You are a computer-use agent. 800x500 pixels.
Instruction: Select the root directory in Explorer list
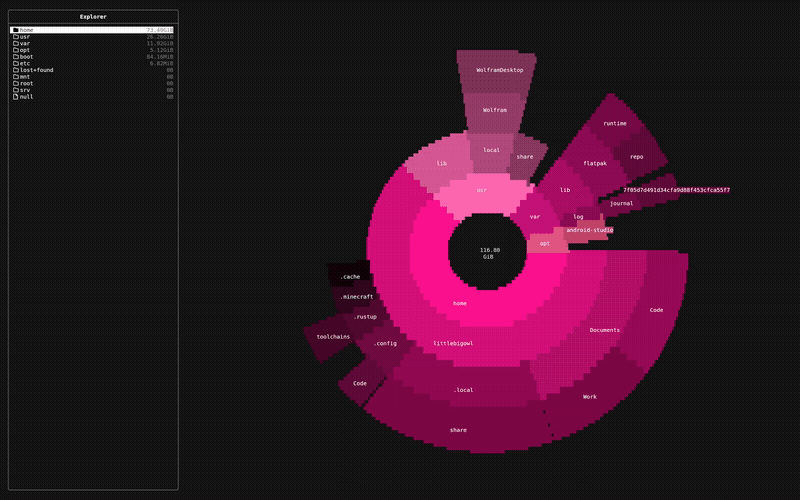tap(25, 83)
